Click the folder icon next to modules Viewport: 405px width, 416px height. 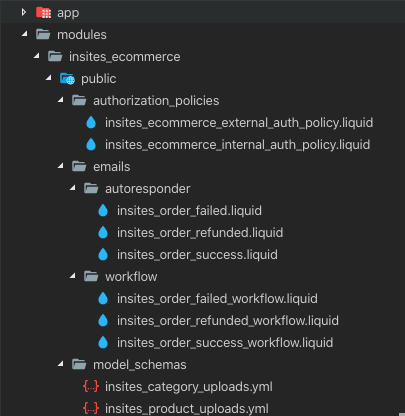point(43,34)
